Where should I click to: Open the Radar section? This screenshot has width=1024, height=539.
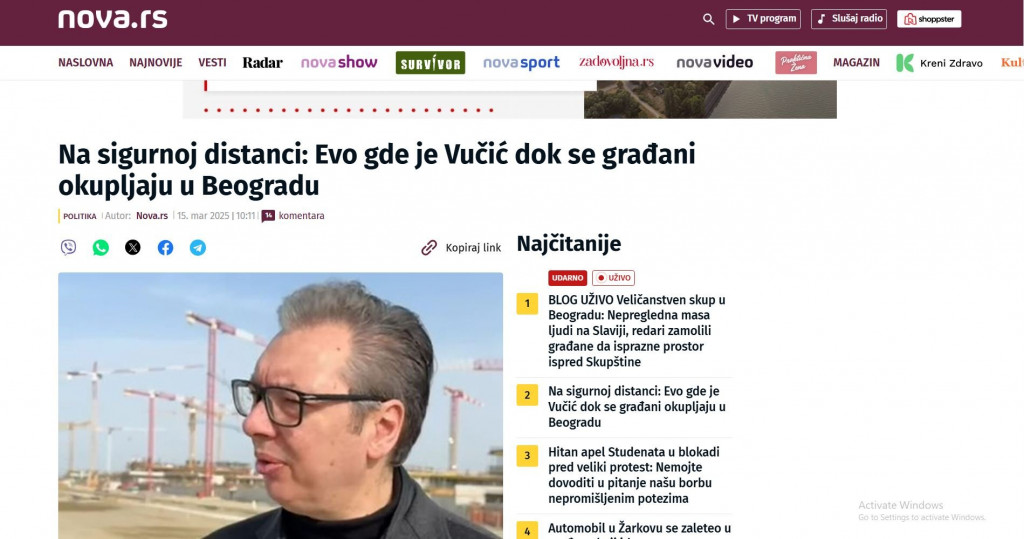click(263, 63)
